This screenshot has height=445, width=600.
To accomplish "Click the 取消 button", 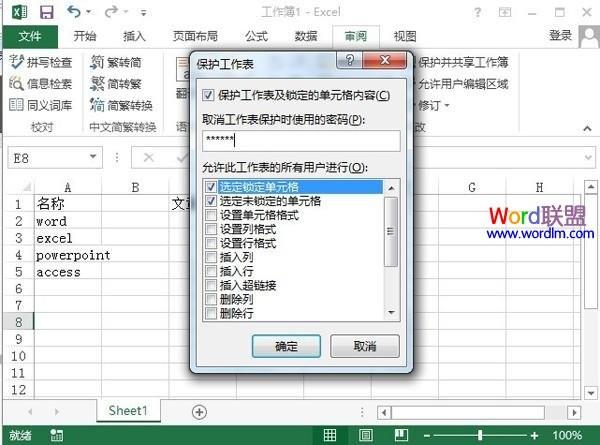I will (x=365, y=346).
